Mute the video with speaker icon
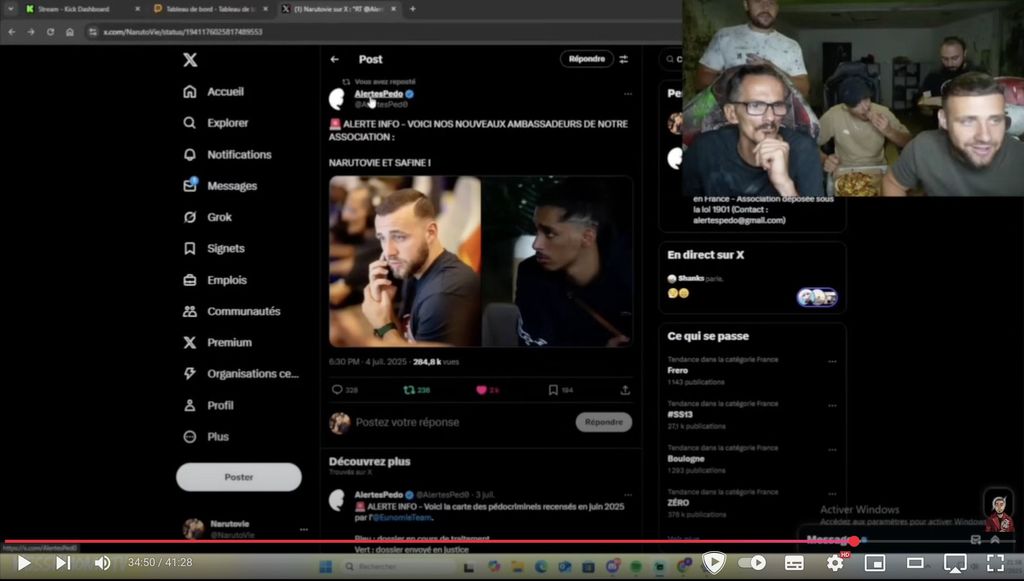The image size is (1024, 581). 103,563
